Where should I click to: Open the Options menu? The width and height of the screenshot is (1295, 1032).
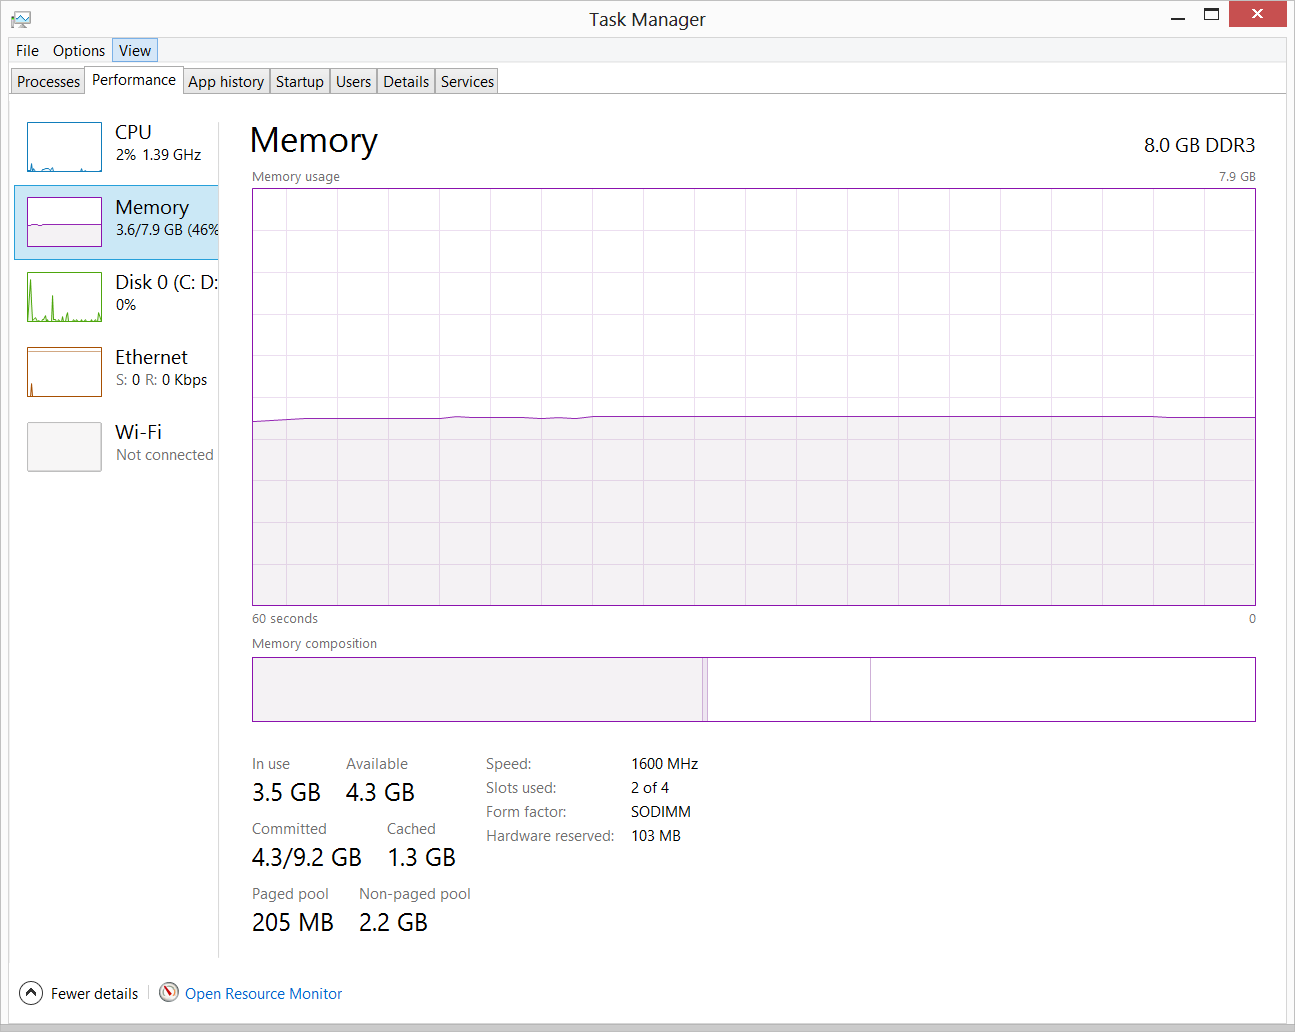tap(78, 51)
